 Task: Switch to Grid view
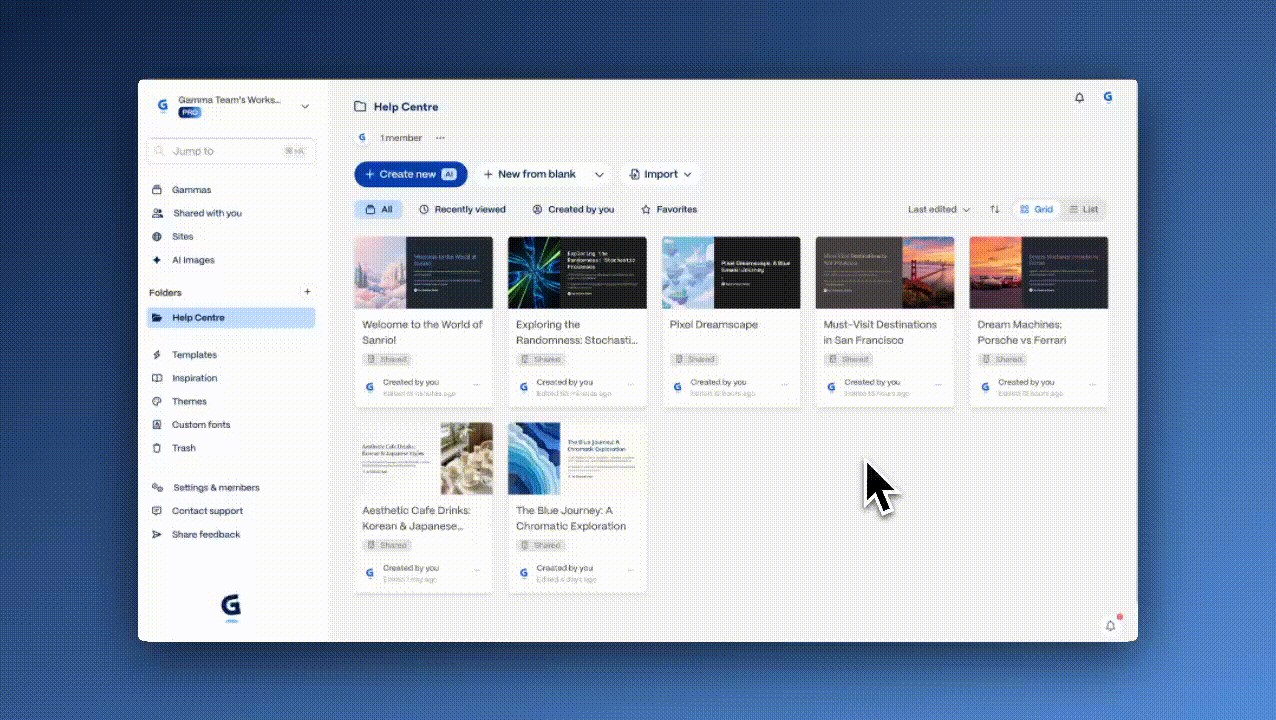tap(1036, 210)
